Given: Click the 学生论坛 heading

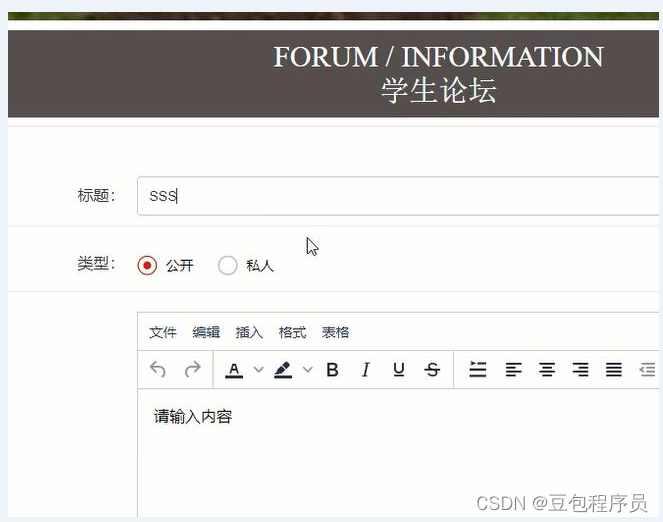Looking at the screenshot, I should (438, 91).
